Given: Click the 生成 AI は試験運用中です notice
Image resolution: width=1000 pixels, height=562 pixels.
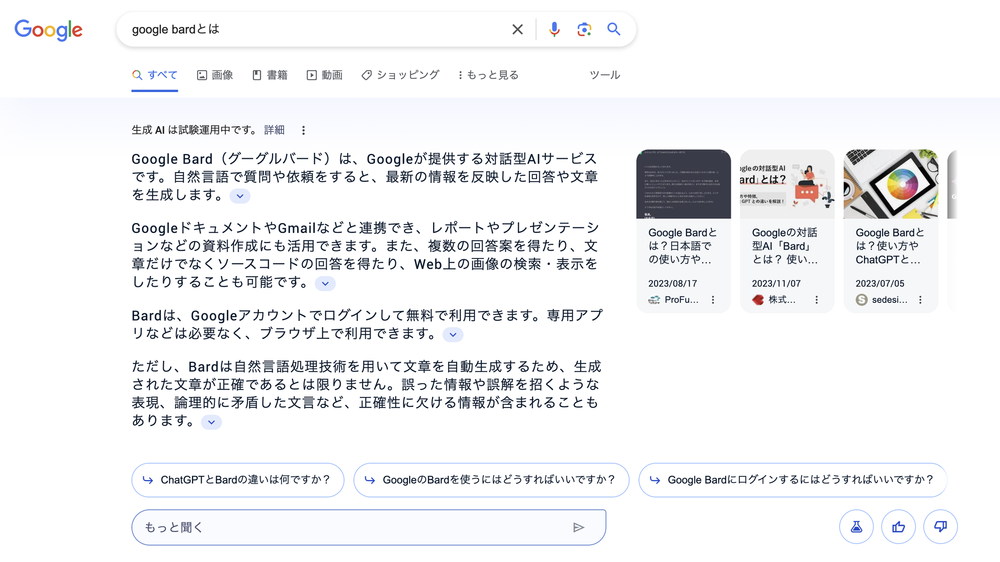Looking at the screenshot, I should [x=194, y=130].
